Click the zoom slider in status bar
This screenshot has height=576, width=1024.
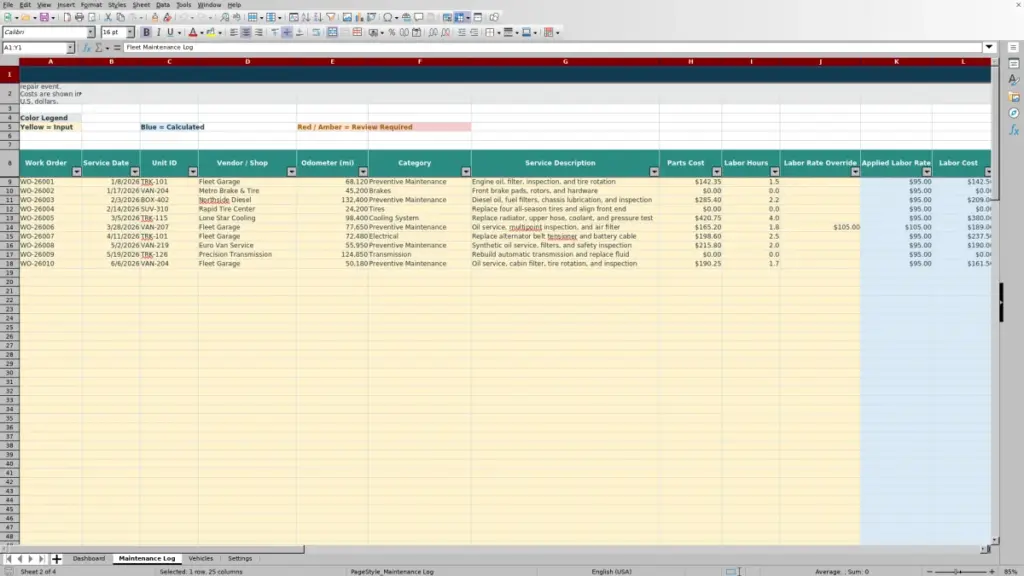[960, 572]
